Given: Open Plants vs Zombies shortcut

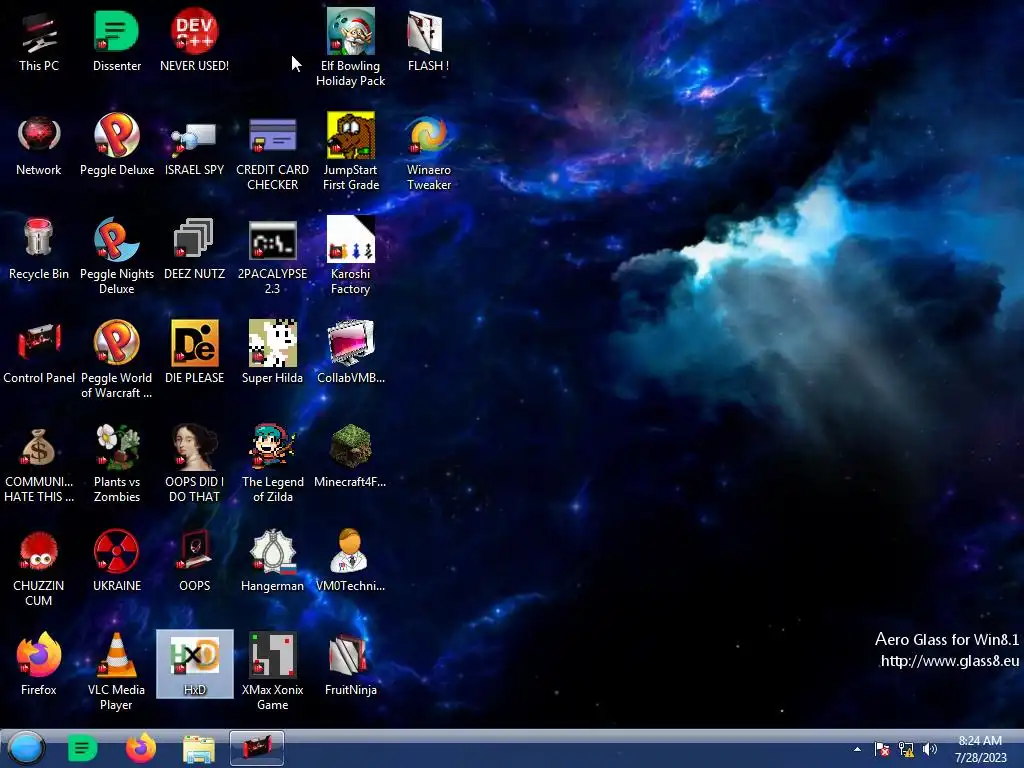Looking at the screenshot, I should coord(117,464).
